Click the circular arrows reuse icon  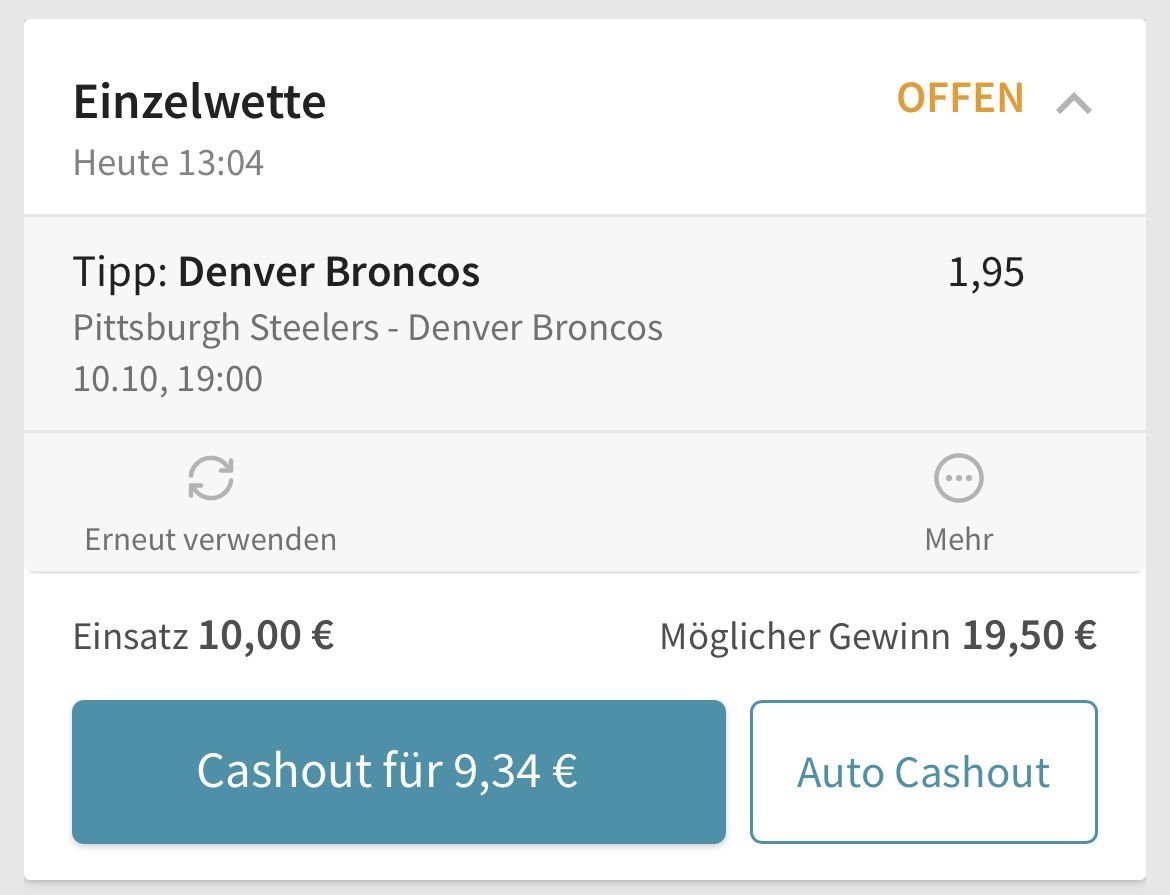(211, 478)
